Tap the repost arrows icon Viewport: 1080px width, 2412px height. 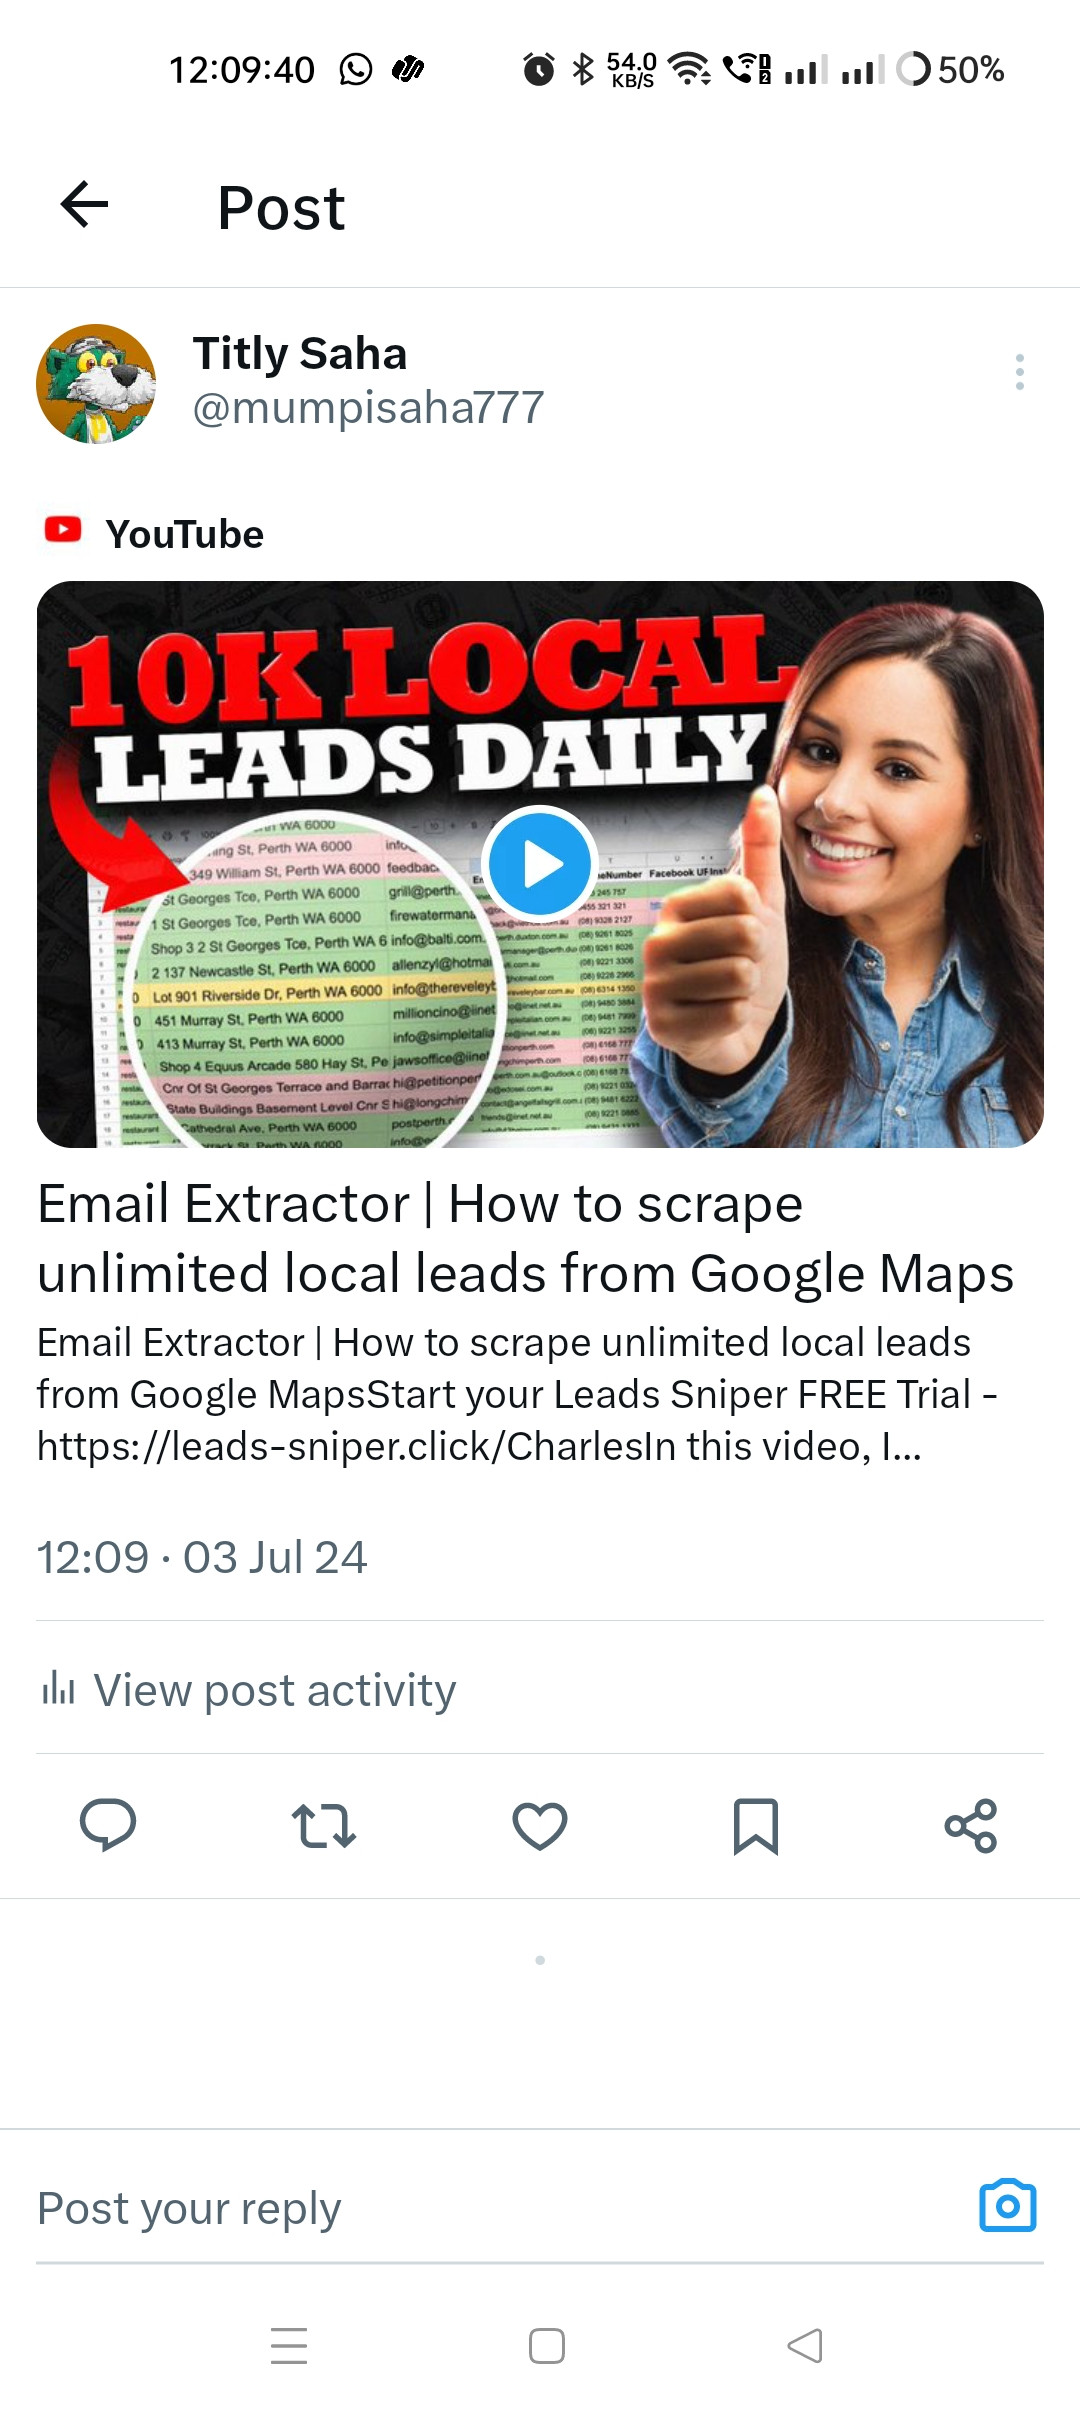coord(324,1825)
